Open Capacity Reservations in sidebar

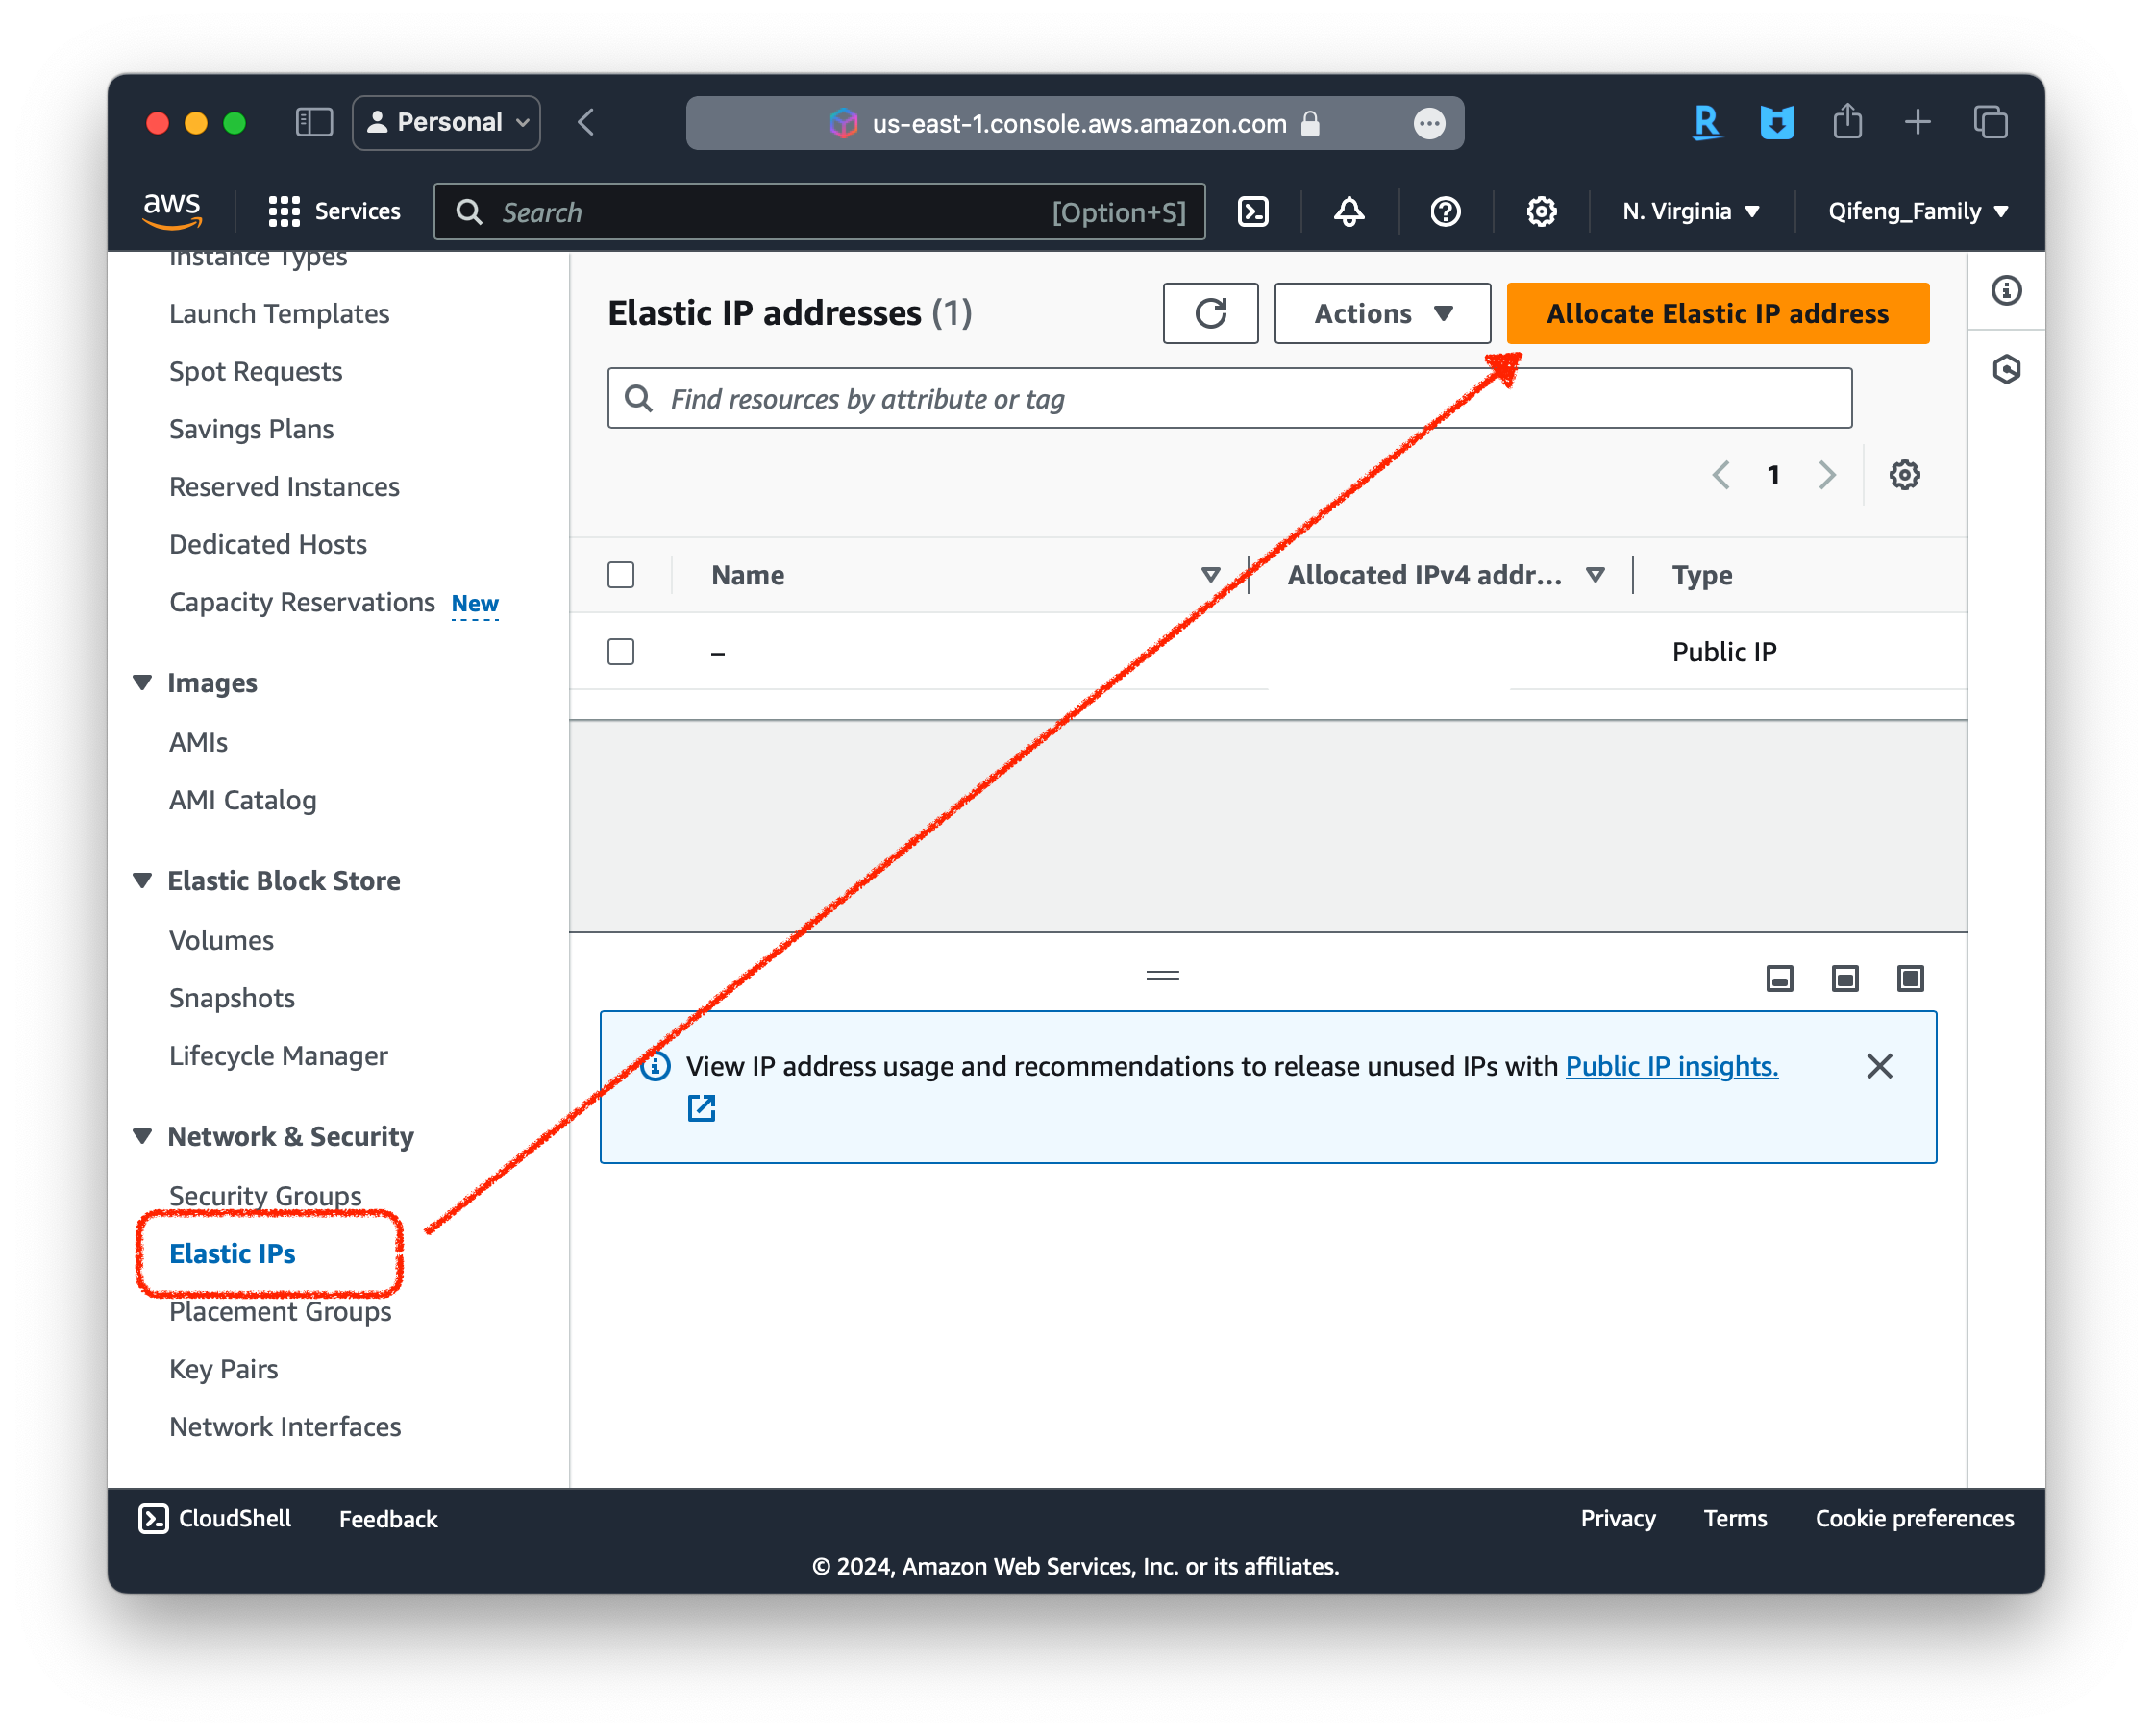coord(302,603)
